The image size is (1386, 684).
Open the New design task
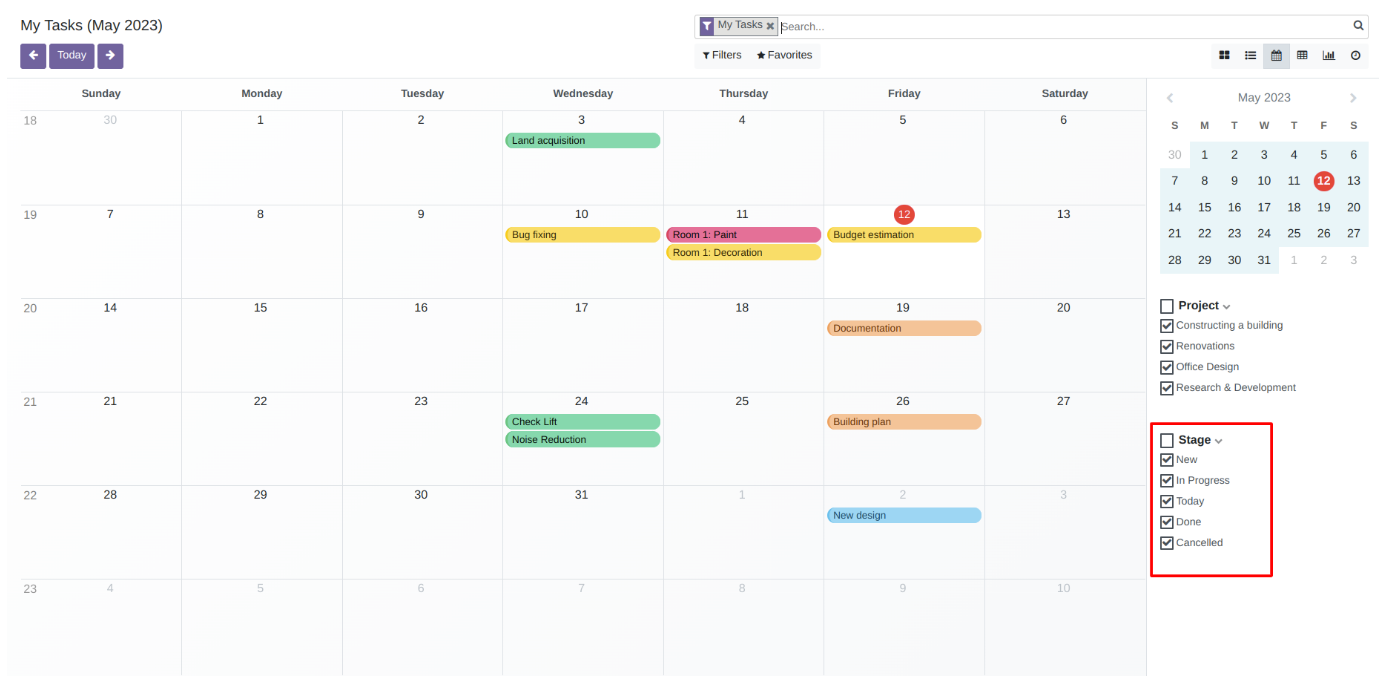(x=904, y=516)
